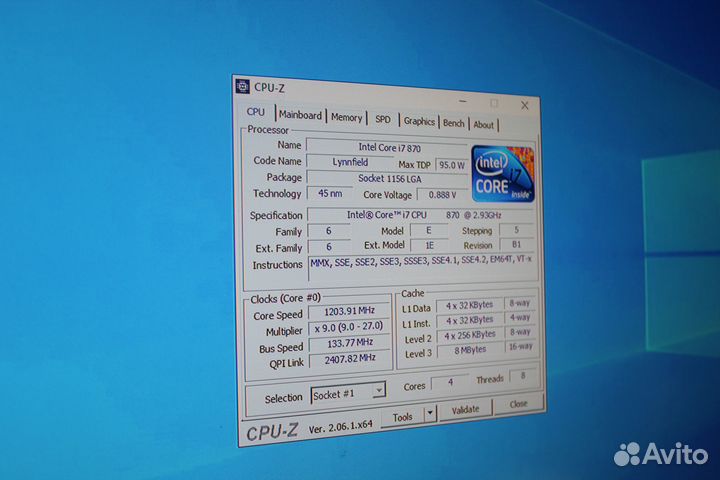This screenshot has height=480, width=720.
Task: Click the Bus Speed value '133.77 MHz'
Action: point(350,343)
